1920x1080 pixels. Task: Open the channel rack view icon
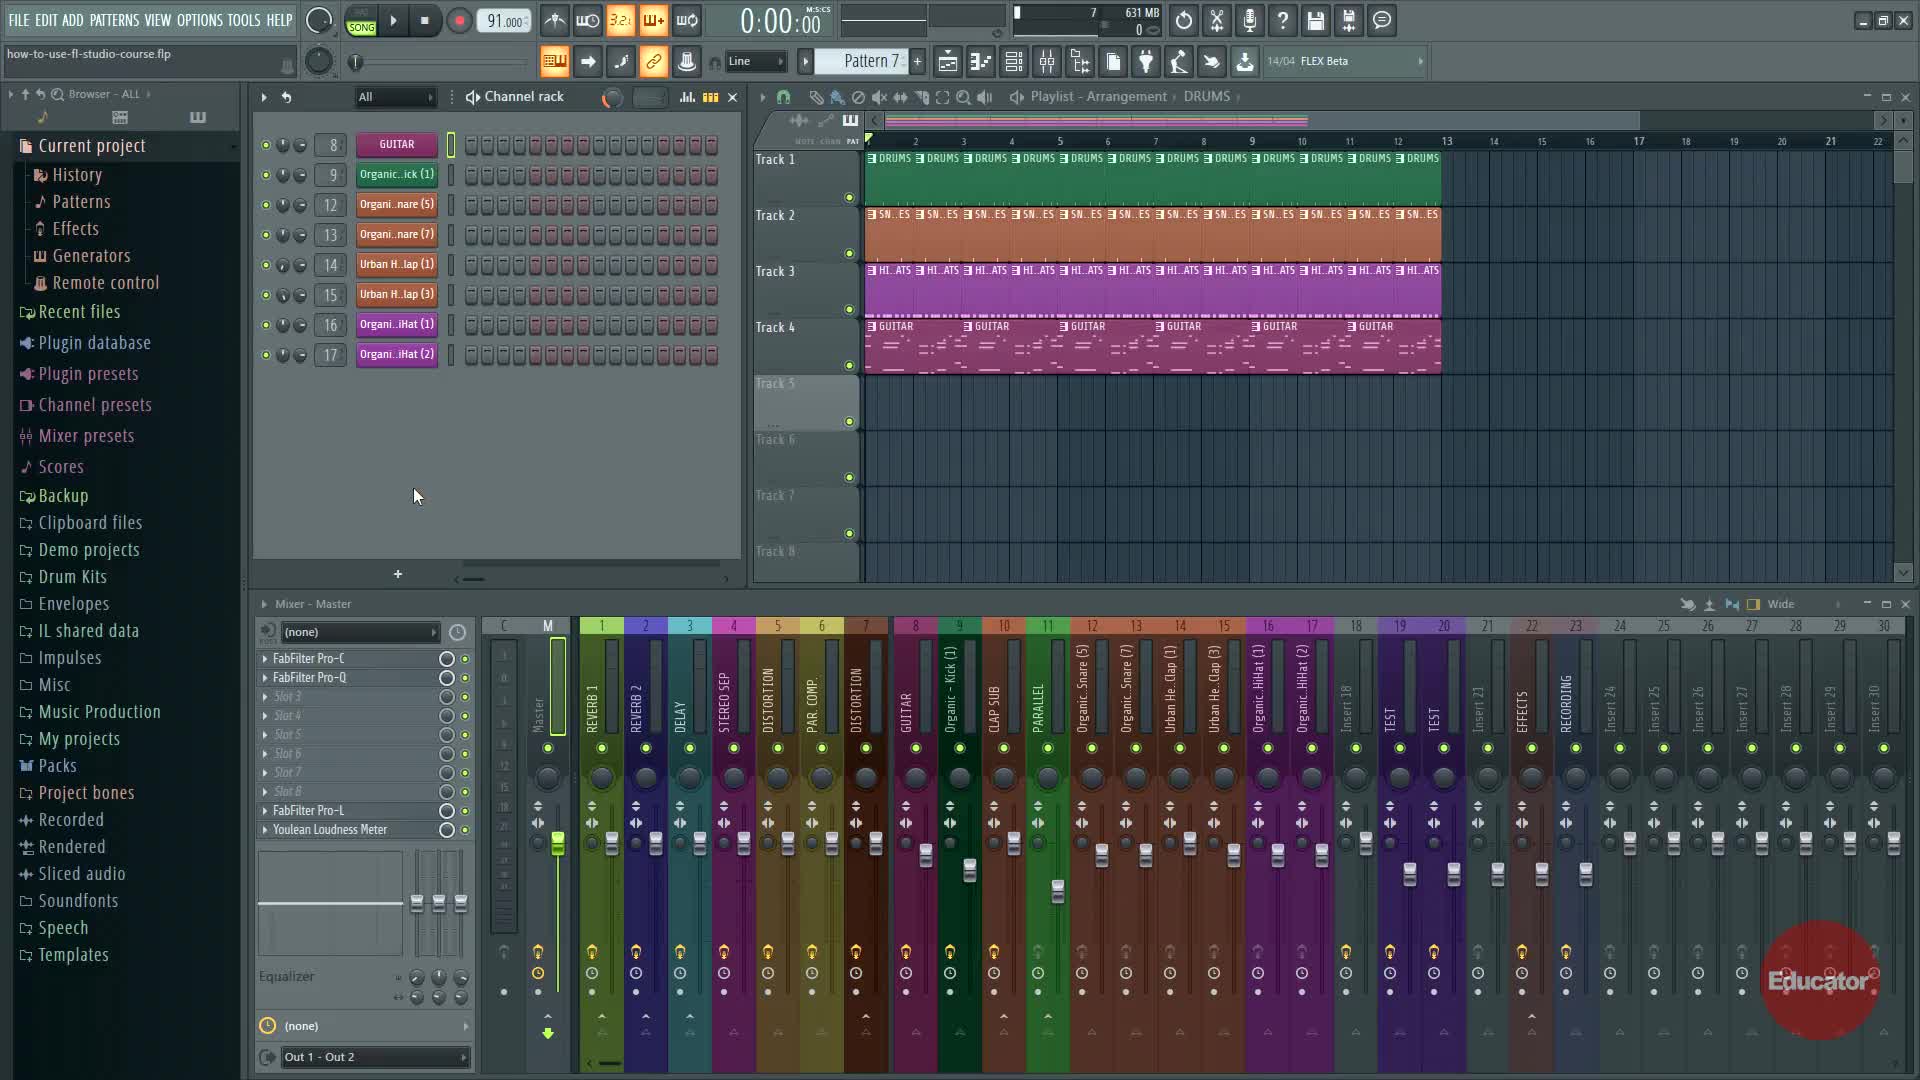point(1013,62)
